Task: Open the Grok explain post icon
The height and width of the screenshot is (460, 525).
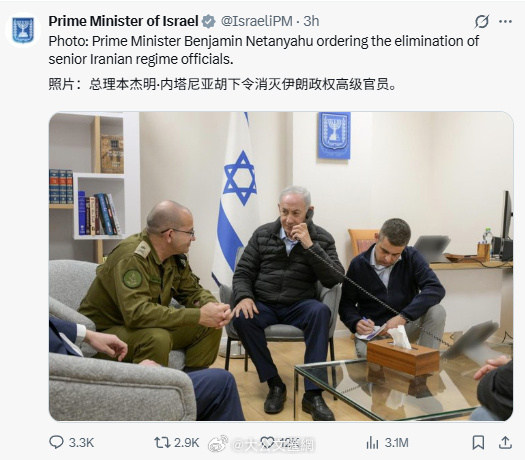Action: 482,21
